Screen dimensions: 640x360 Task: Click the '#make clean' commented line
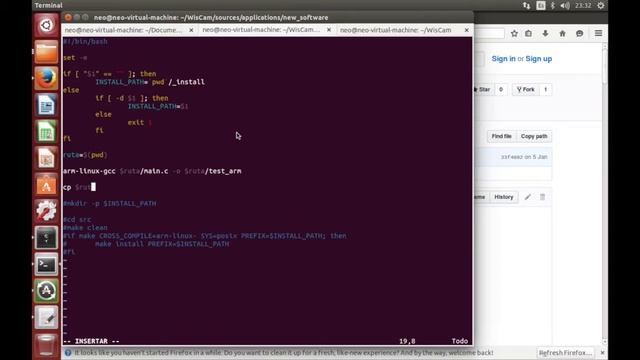[x=85, y=228]
